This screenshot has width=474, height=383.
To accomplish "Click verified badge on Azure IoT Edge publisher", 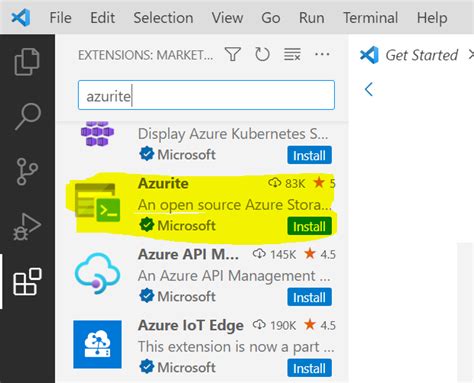I will 147,367.
